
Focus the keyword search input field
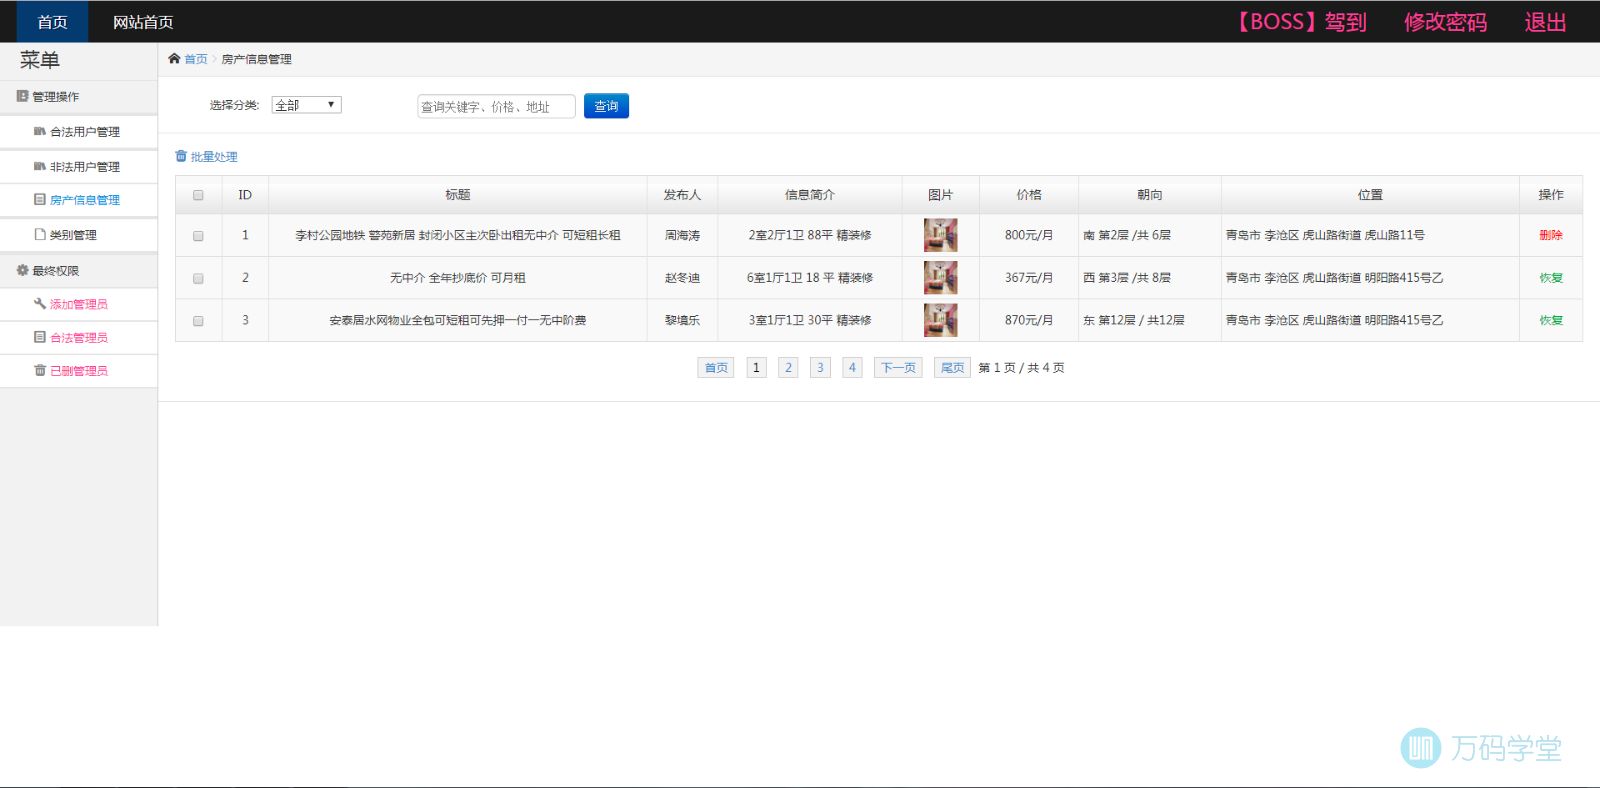coord(496,106)
